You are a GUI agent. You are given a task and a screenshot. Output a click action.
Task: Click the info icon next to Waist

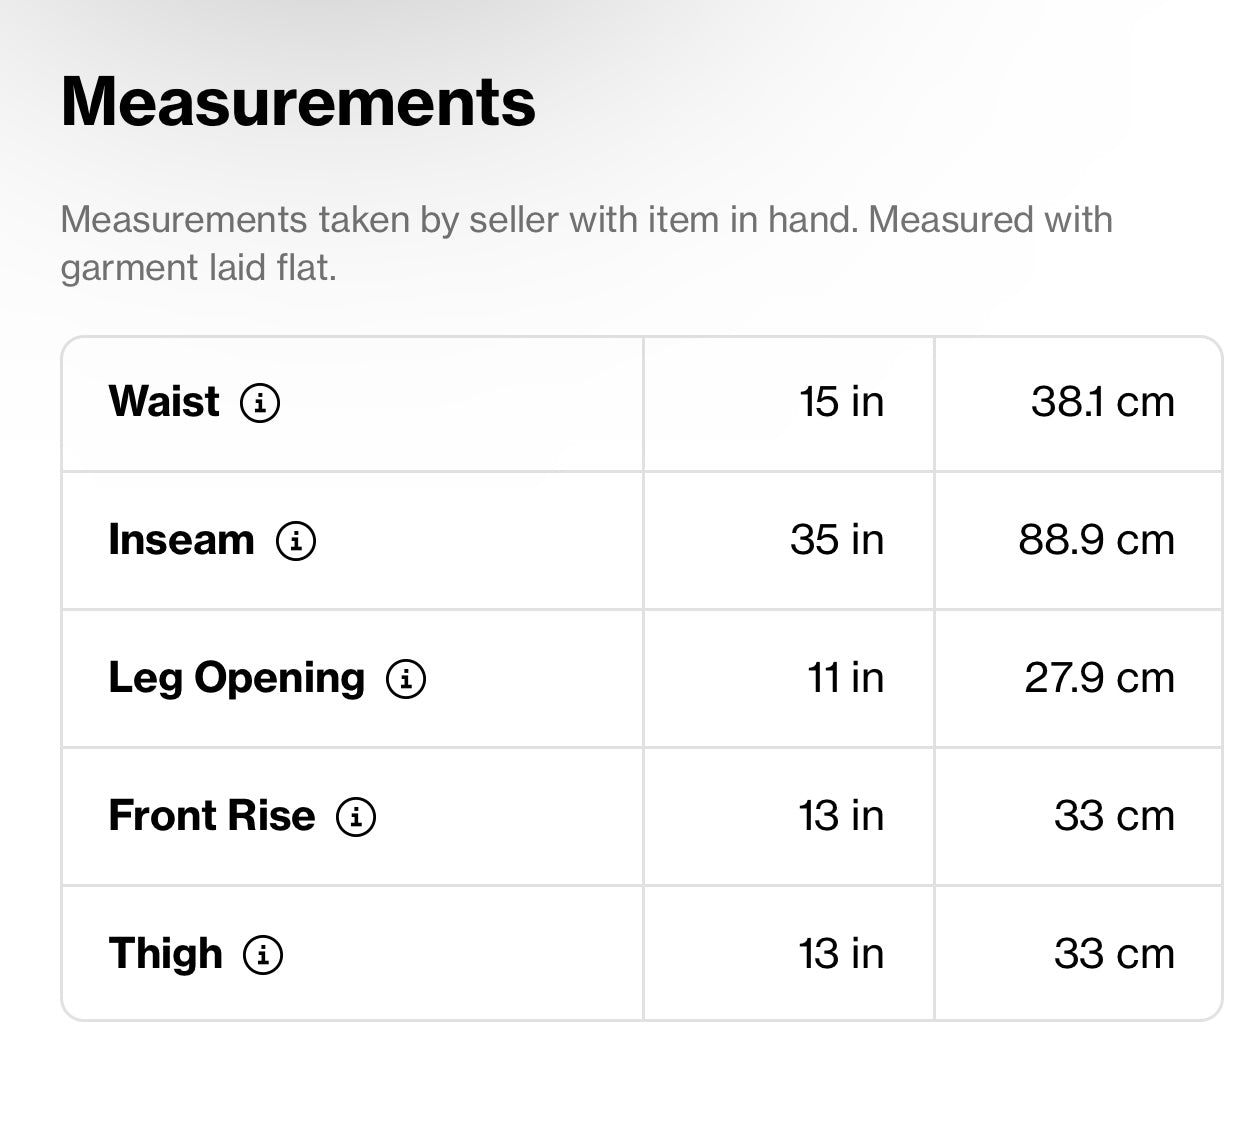260,403
